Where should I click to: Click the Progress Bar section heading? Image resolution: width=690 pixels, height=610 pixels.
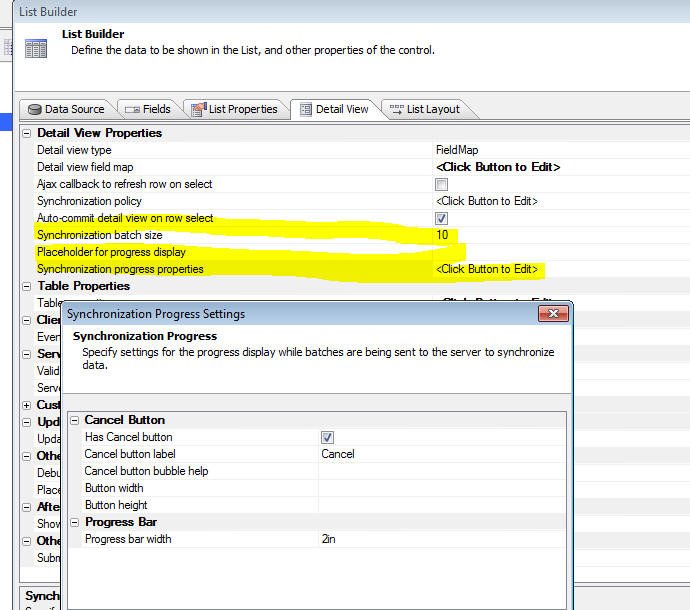[121, 522]
